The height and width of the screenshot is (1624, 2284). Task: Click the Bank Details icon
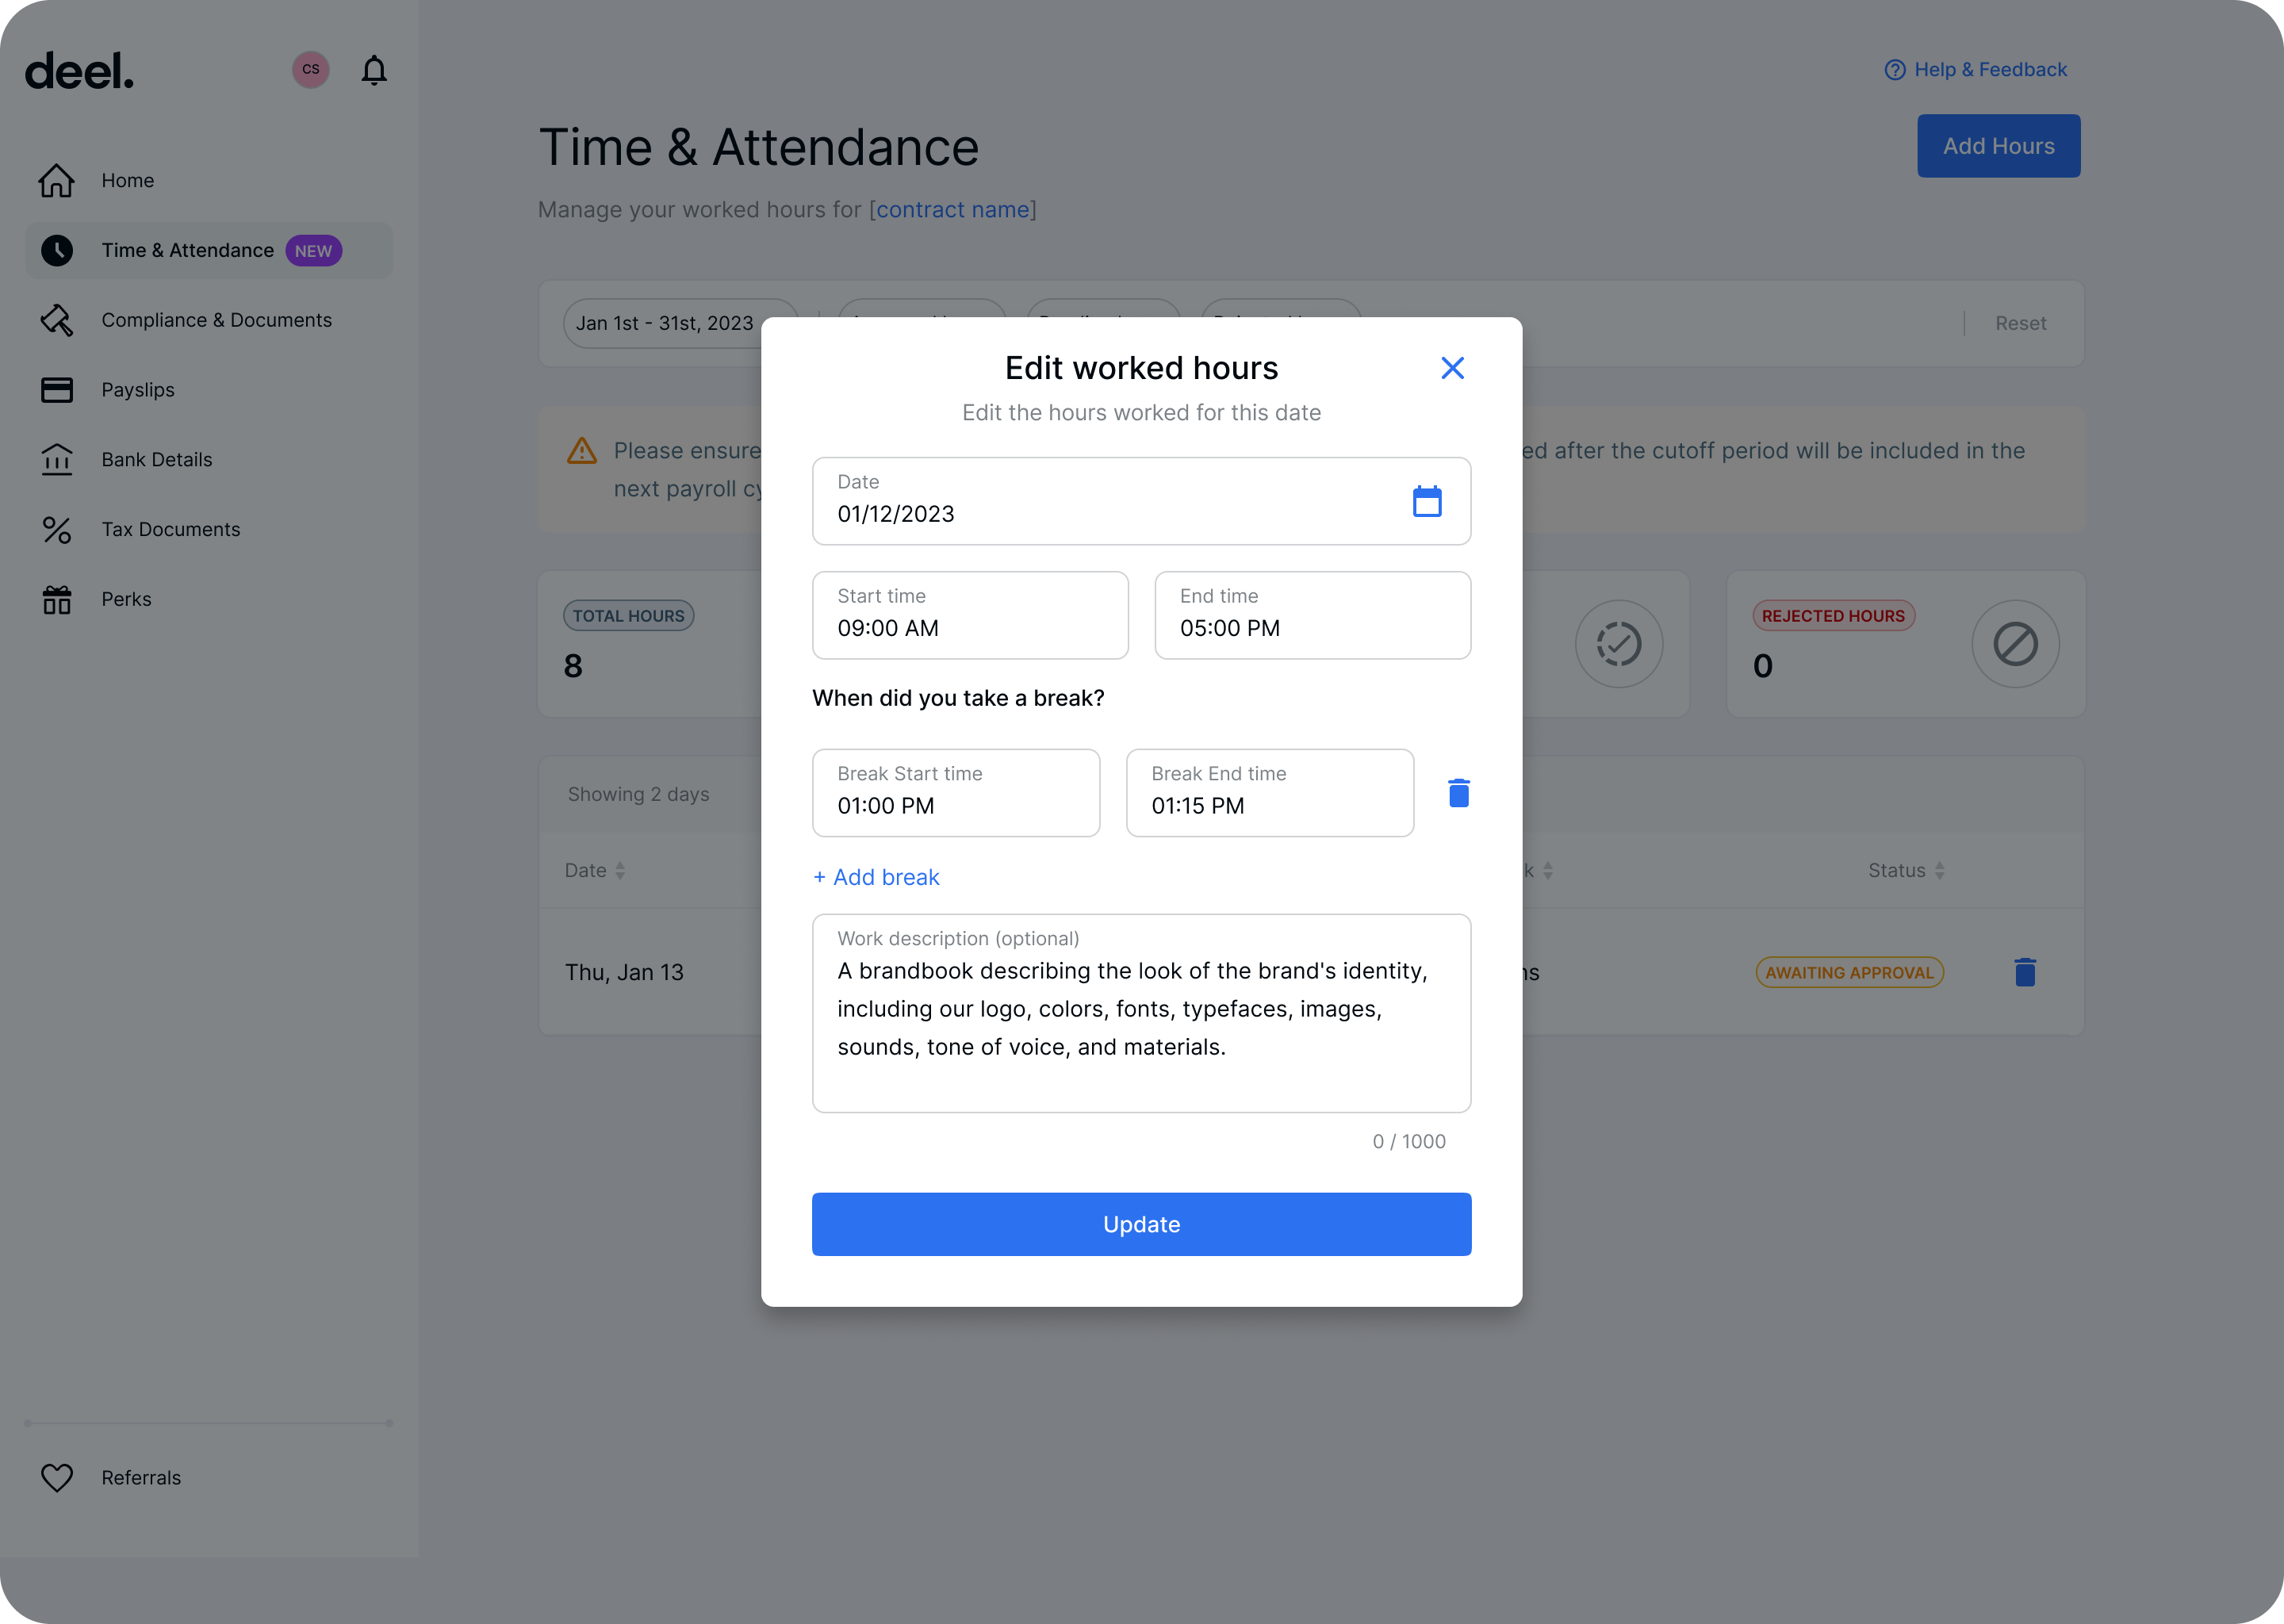pyautogui.click(x=57, y=460)
